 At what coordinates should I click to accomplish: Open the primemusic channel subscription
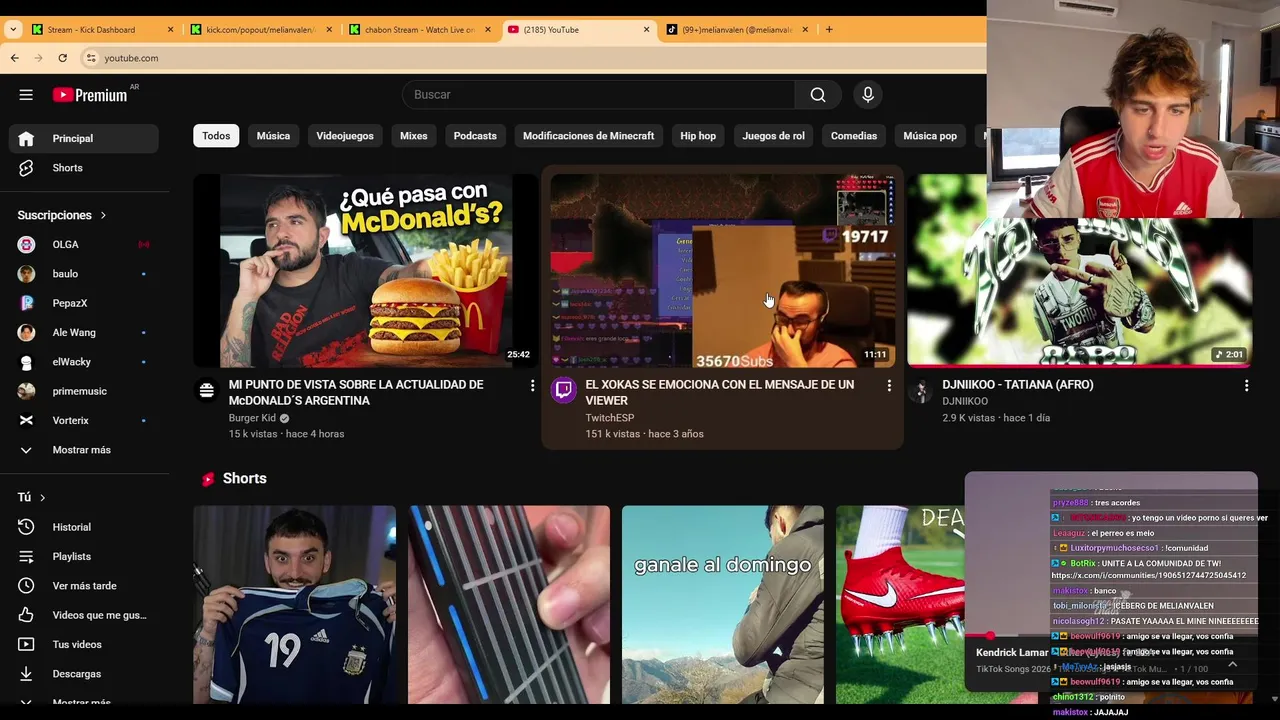tap(84, 391)
